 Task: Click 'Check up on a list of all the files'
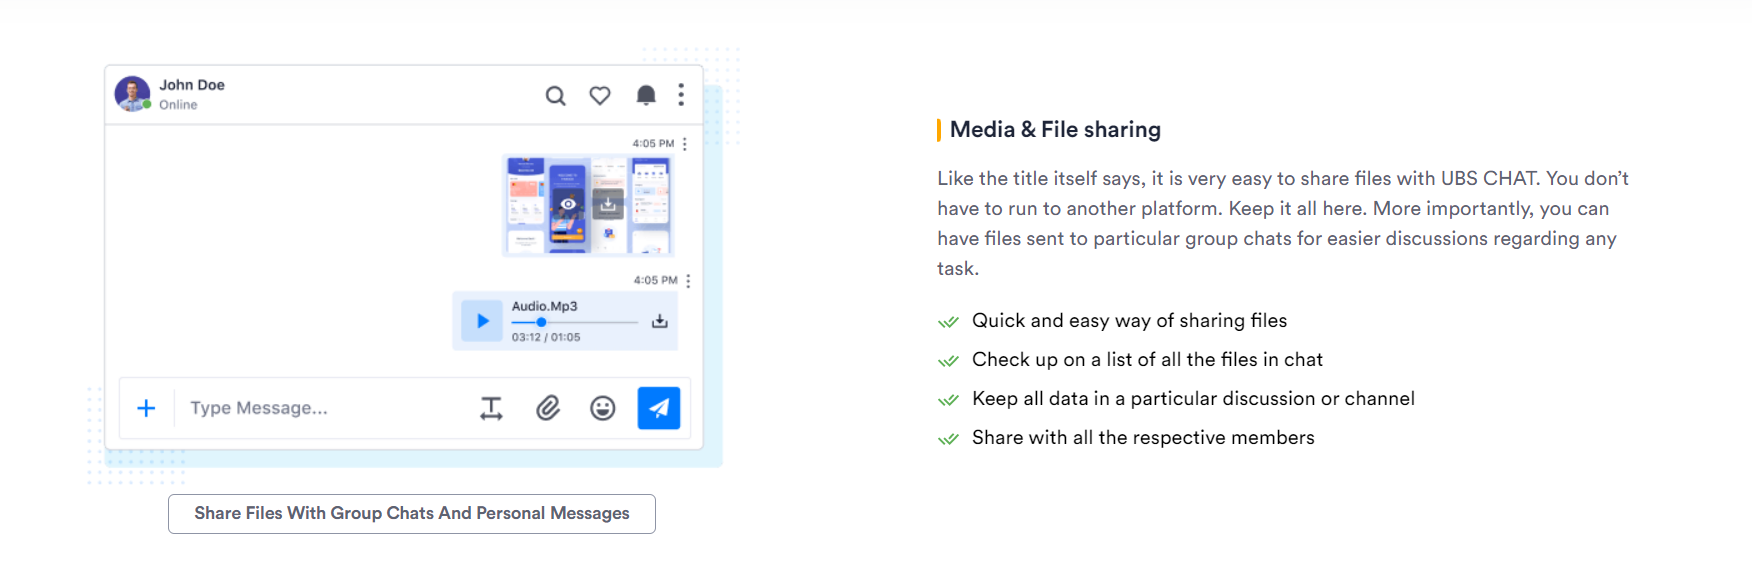1147,360
